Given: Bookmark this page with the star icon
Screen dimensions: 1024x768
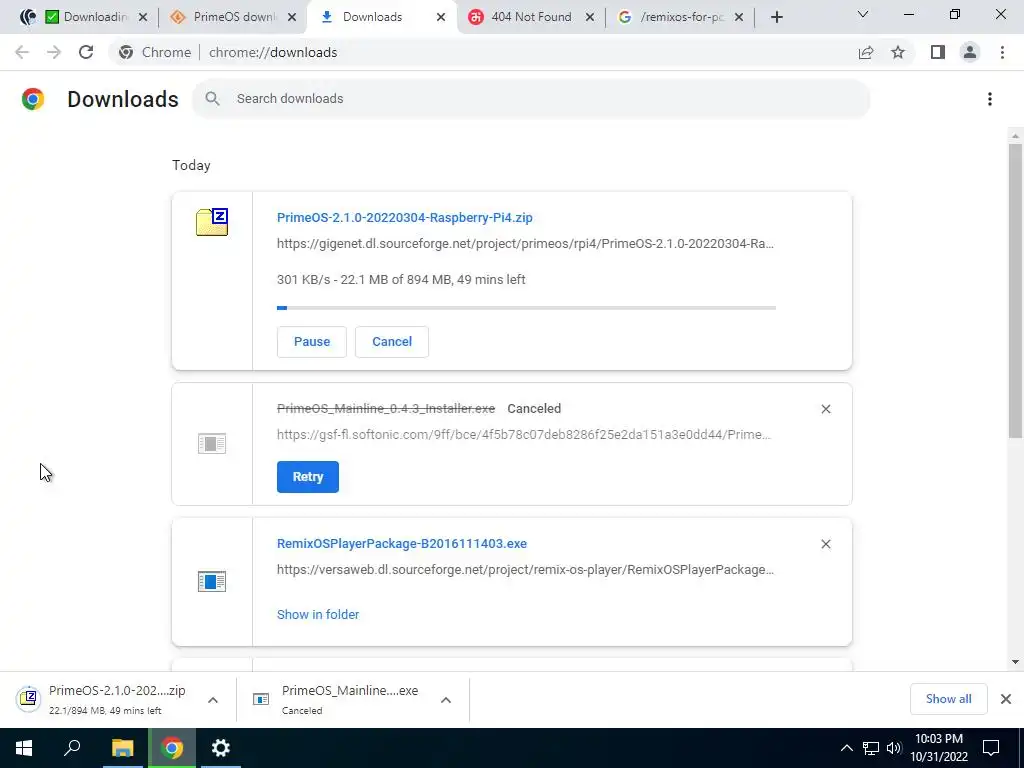Looking at the screenshot, I should coord(898,52).
